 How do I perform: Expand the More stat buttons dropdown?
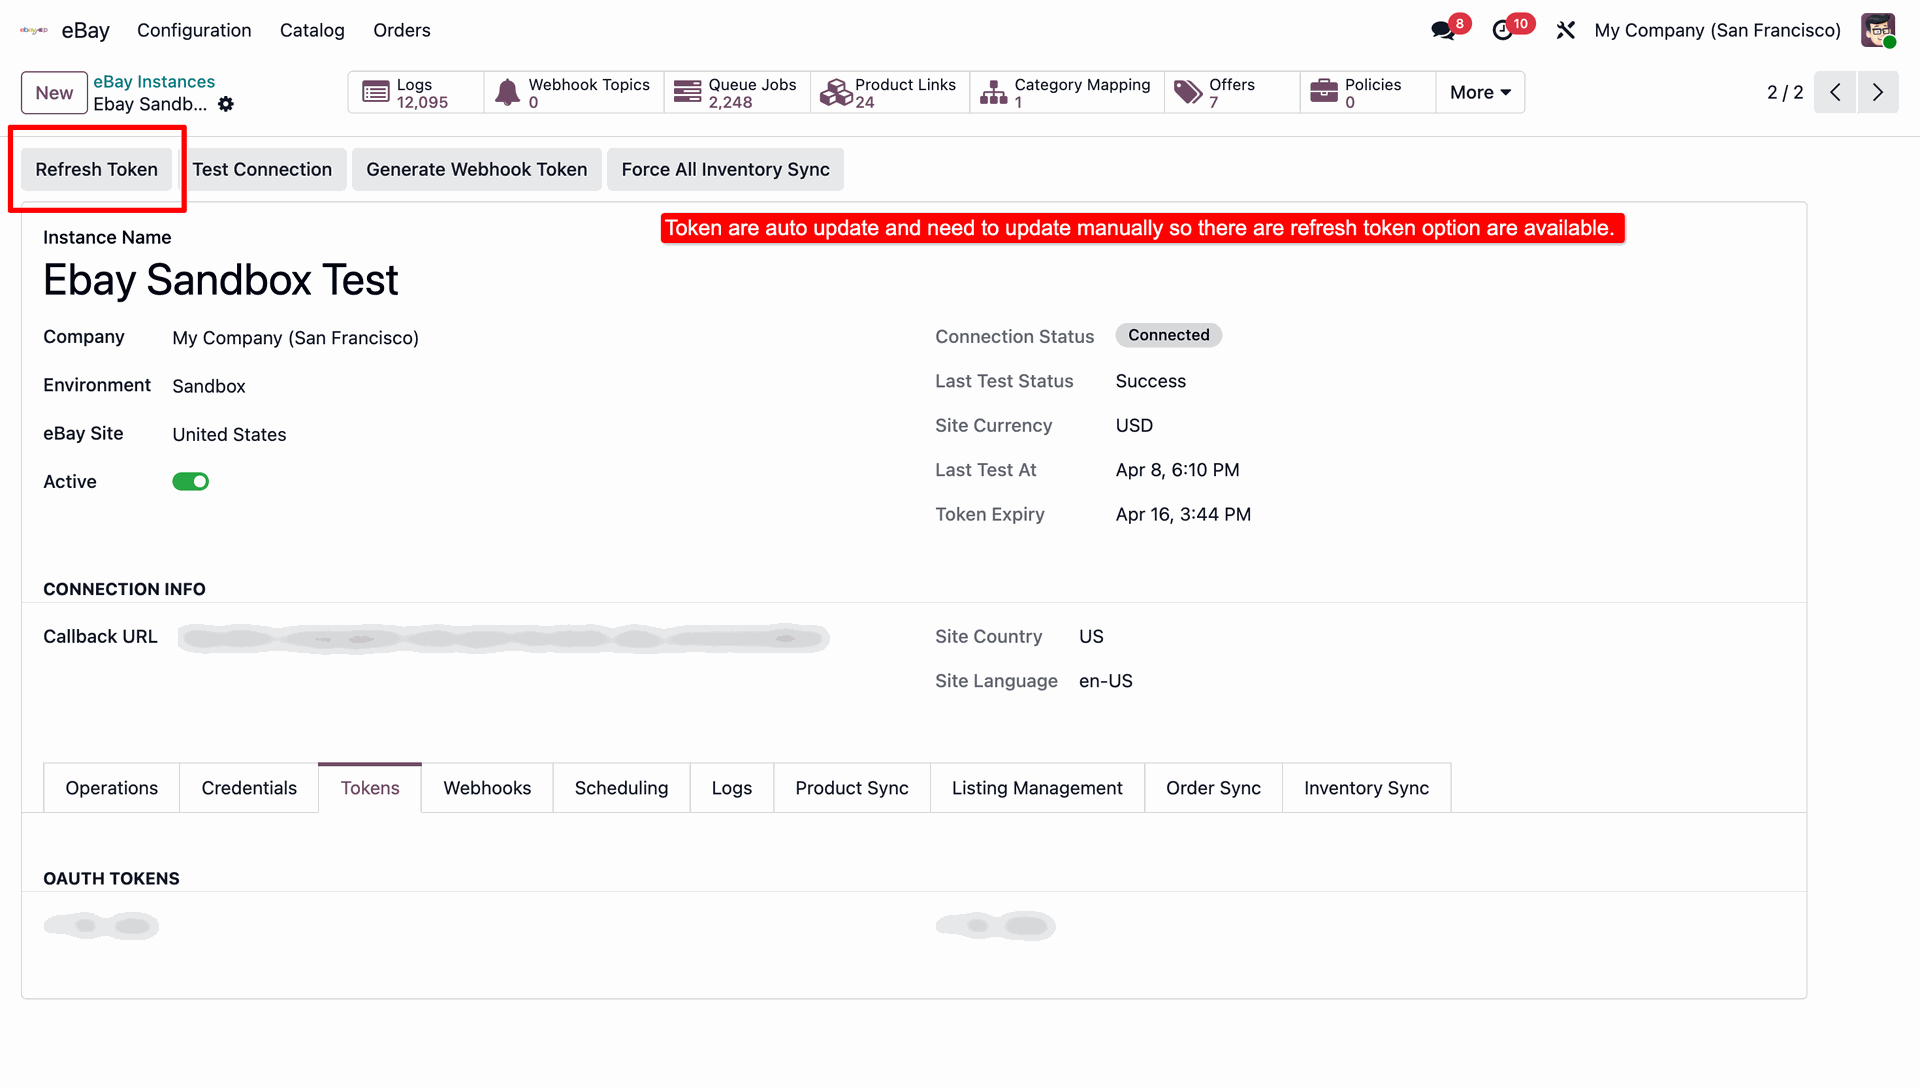point(1480,92)
